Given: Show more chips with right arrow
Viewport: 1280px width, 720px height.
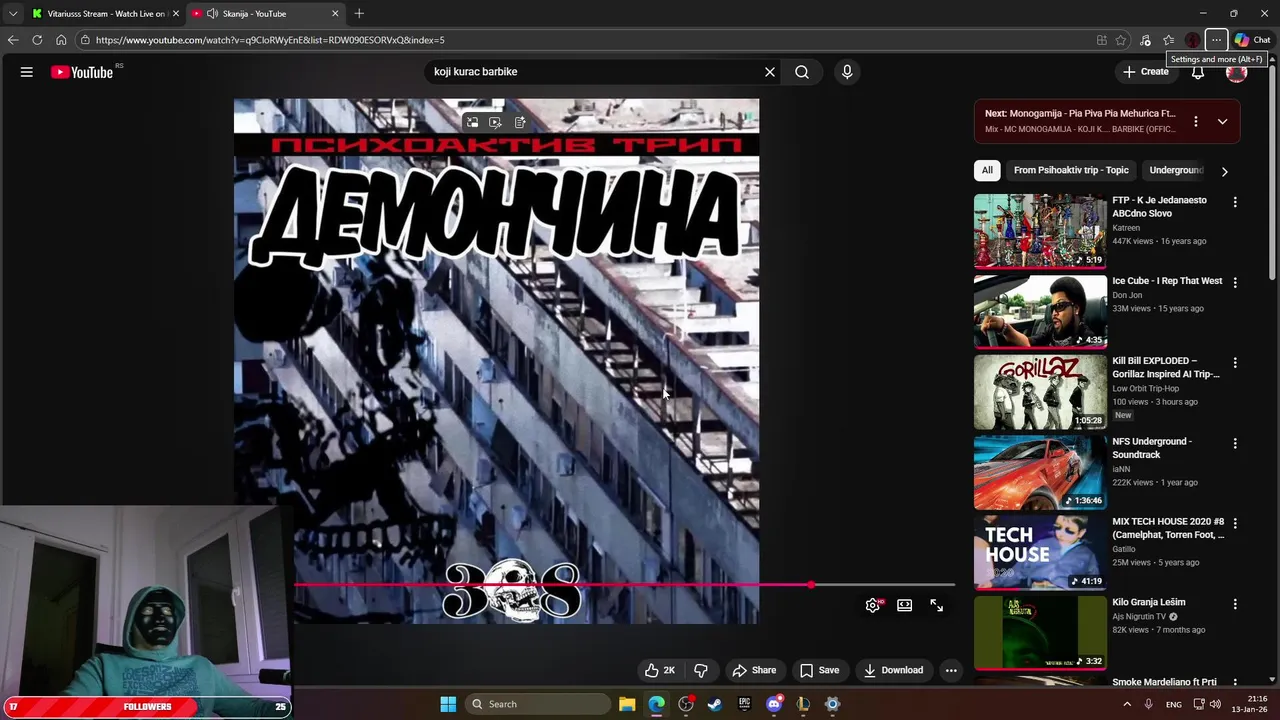Looking at the screenshot, I should [1224, 171].
